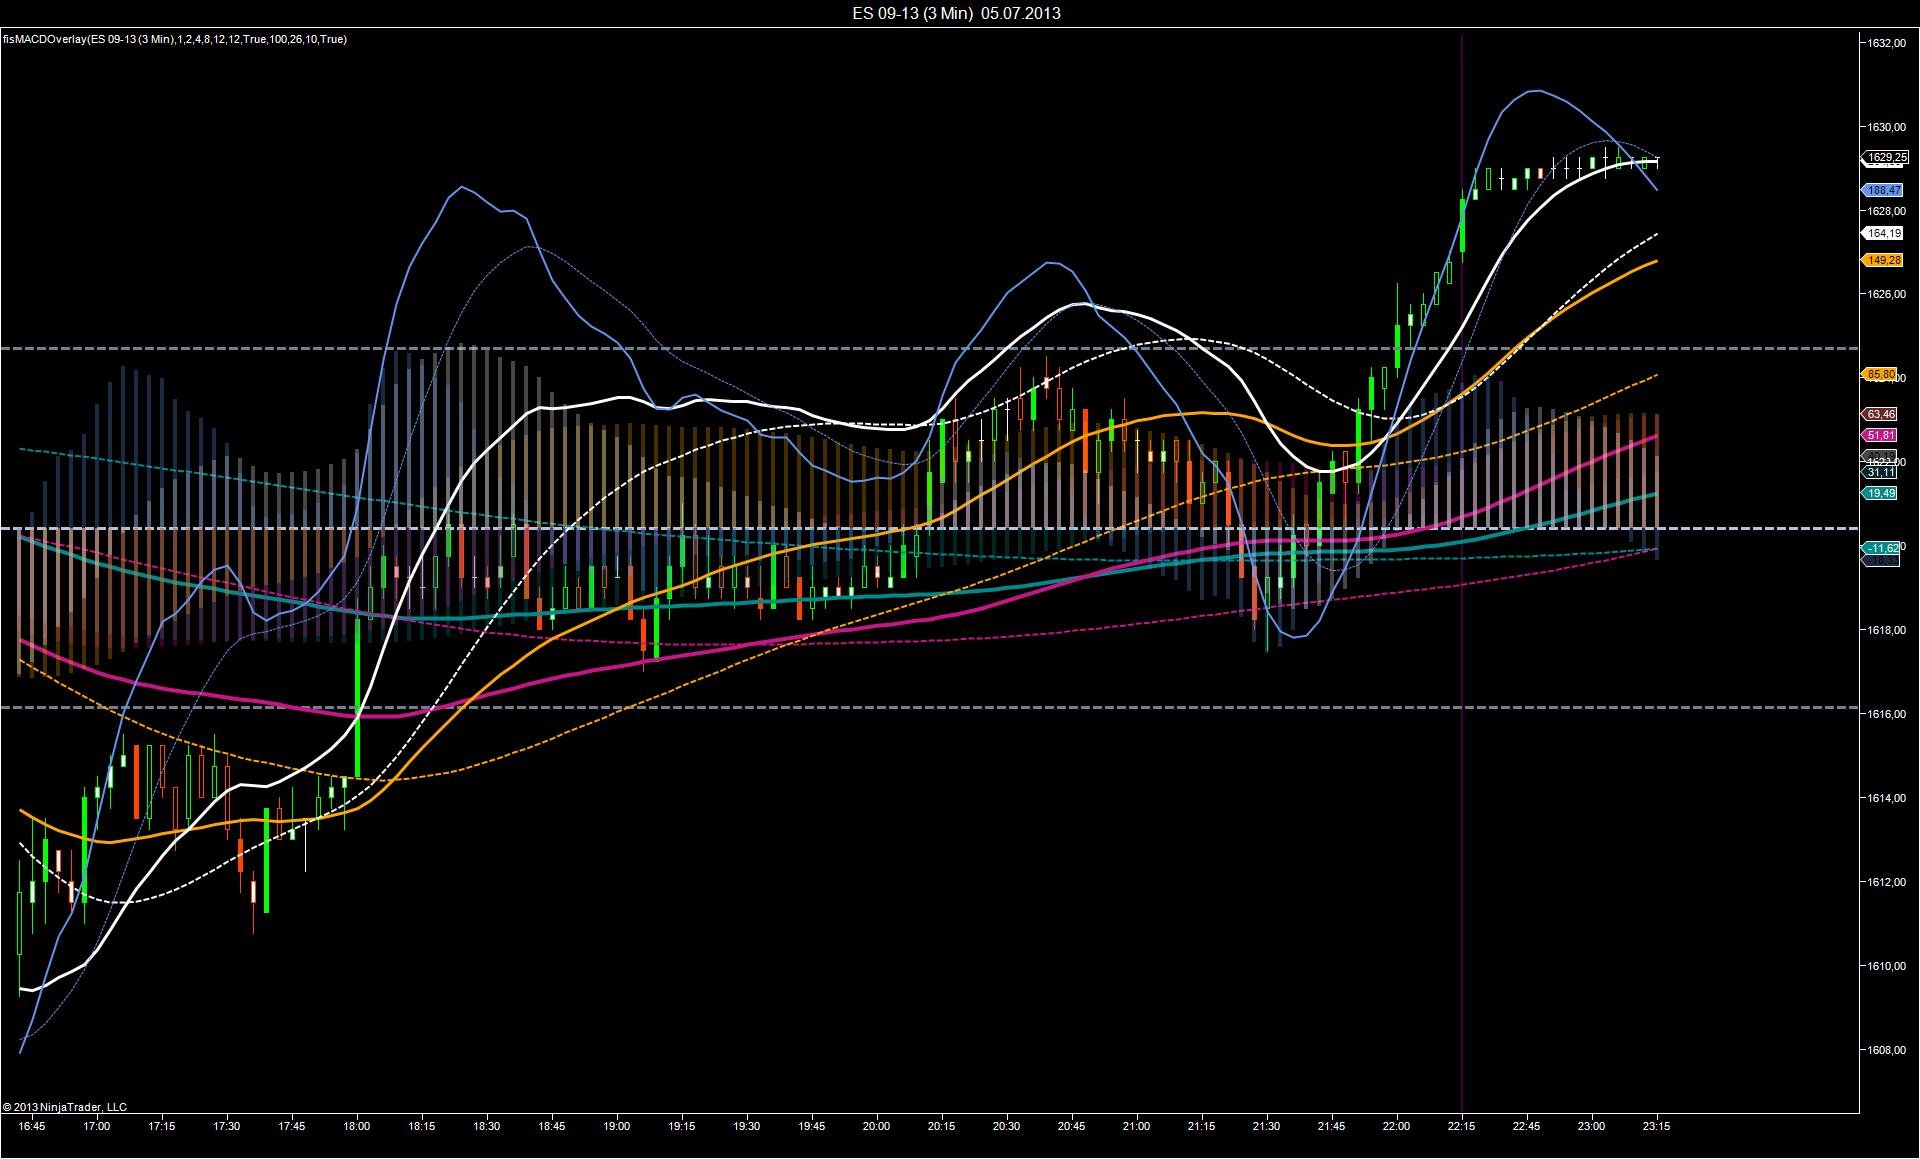Click the 1616,00 price axis label

[1886, 714]
